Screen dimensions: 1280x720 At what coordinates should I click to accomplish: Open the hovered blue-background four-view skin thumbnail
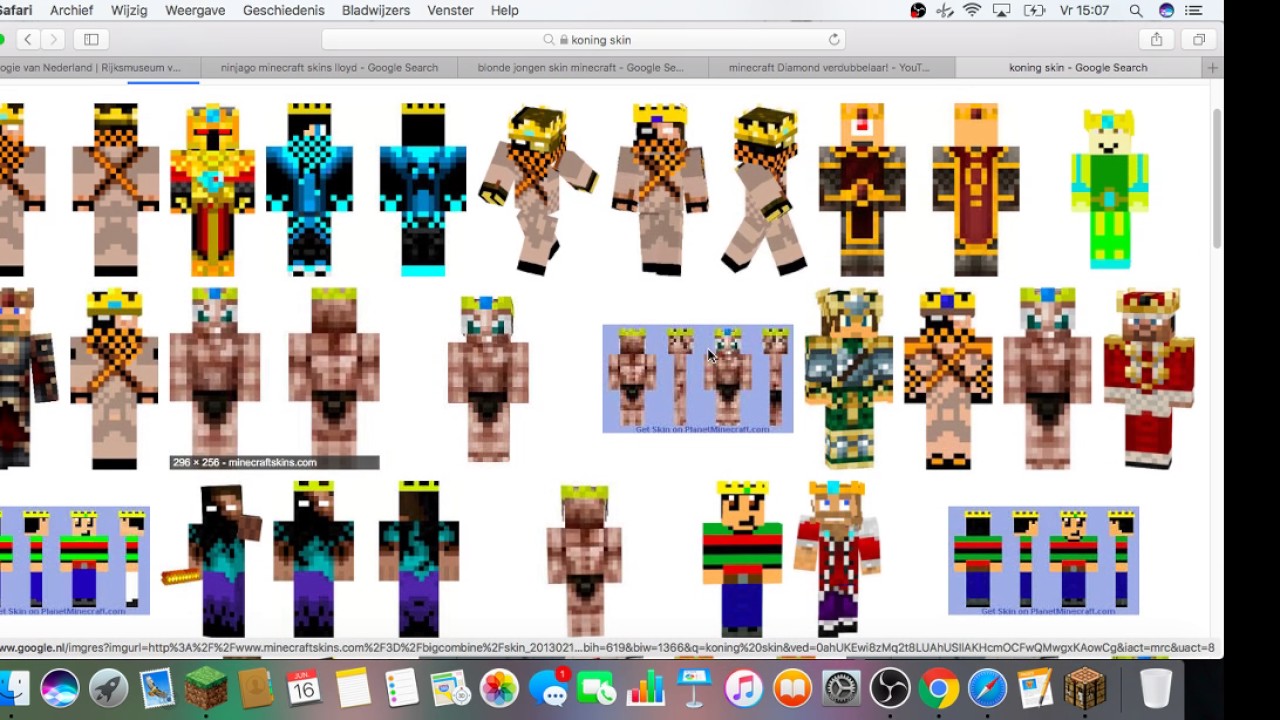[697, 378]
